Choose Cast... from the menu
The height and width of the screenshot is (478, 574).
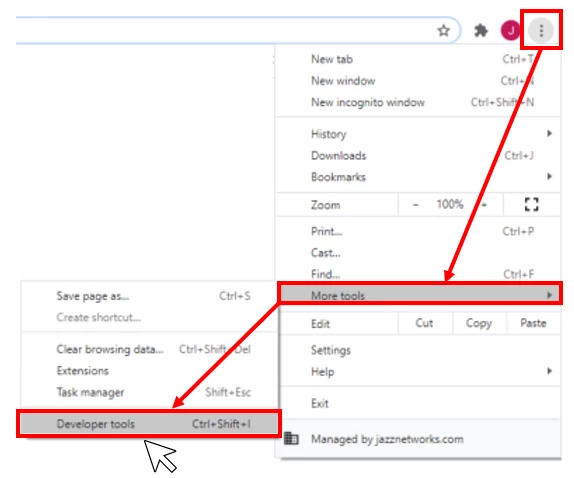418,253
